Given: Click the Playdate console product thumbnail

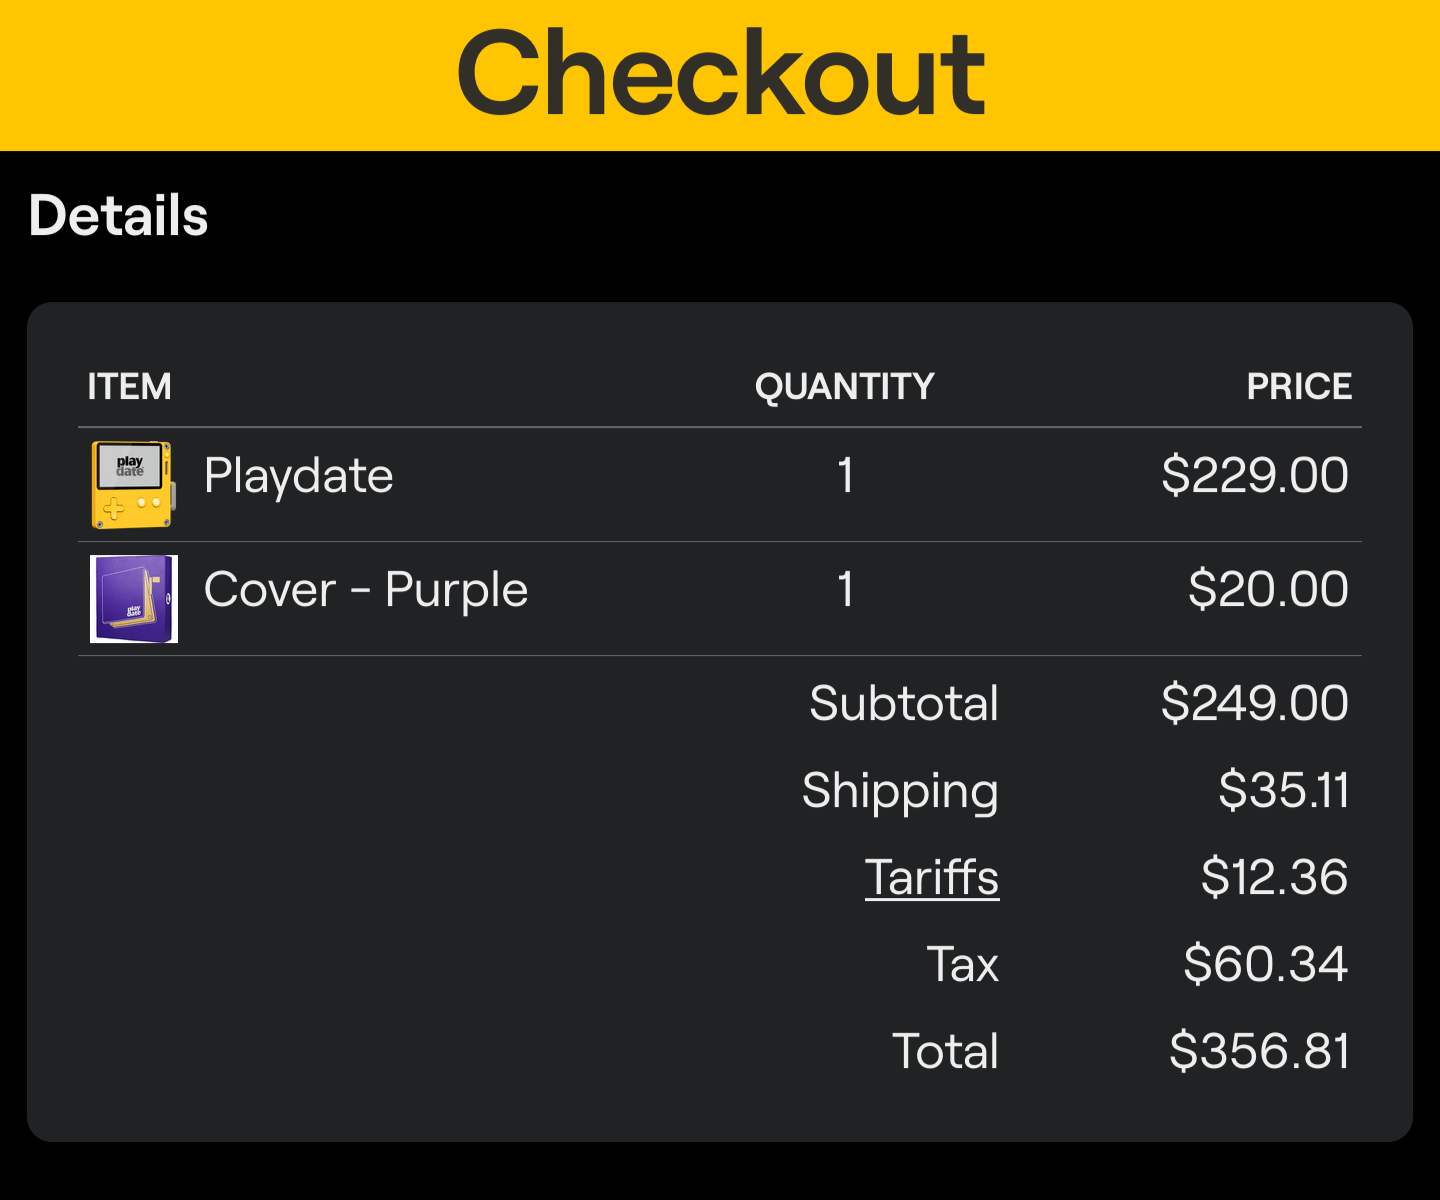Looking at the screenshot, I should (134, 485).
